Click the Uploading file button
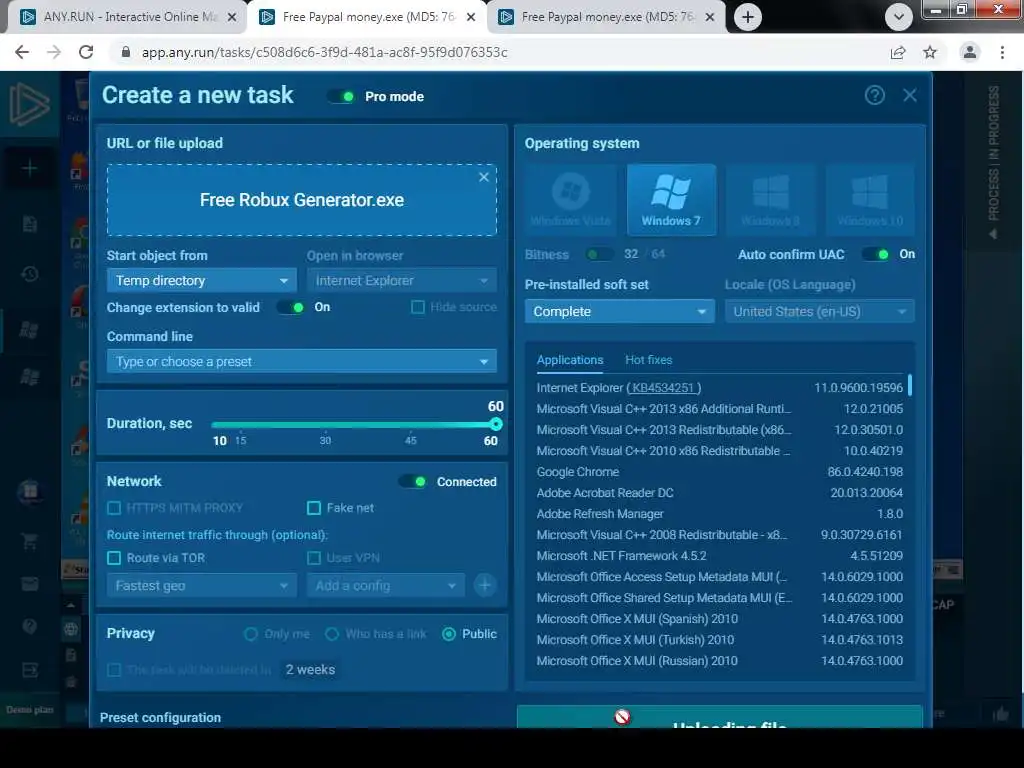This screenshot has width=1024, height=768. pyautogui.click(x=720, y=717)
